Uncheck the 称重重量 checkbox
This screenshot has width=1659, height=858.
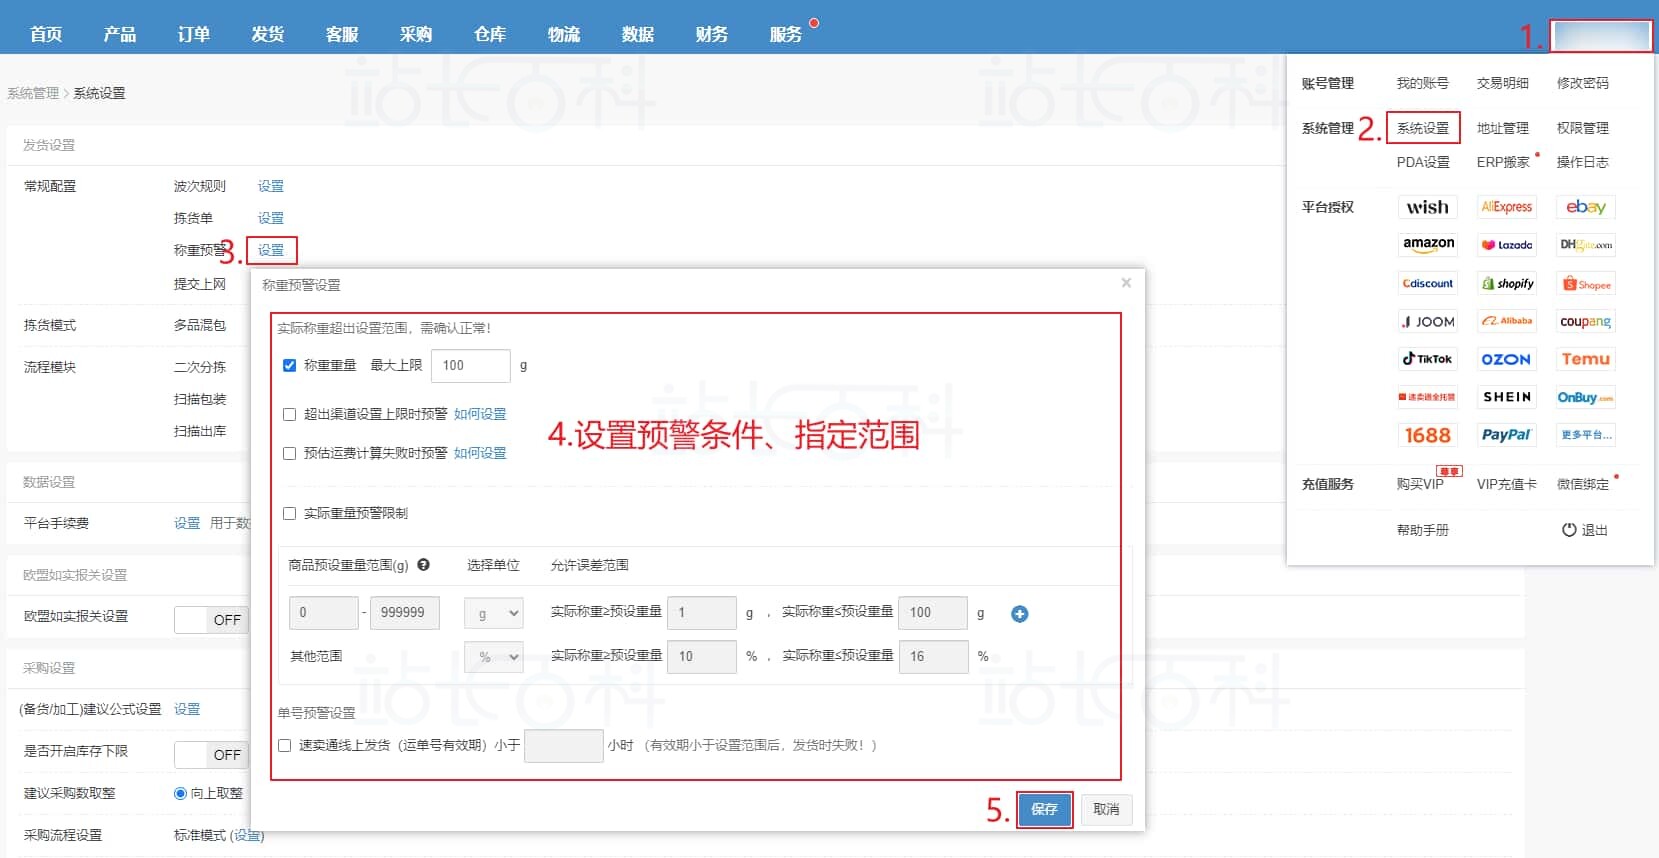click(x=290, y=366)
